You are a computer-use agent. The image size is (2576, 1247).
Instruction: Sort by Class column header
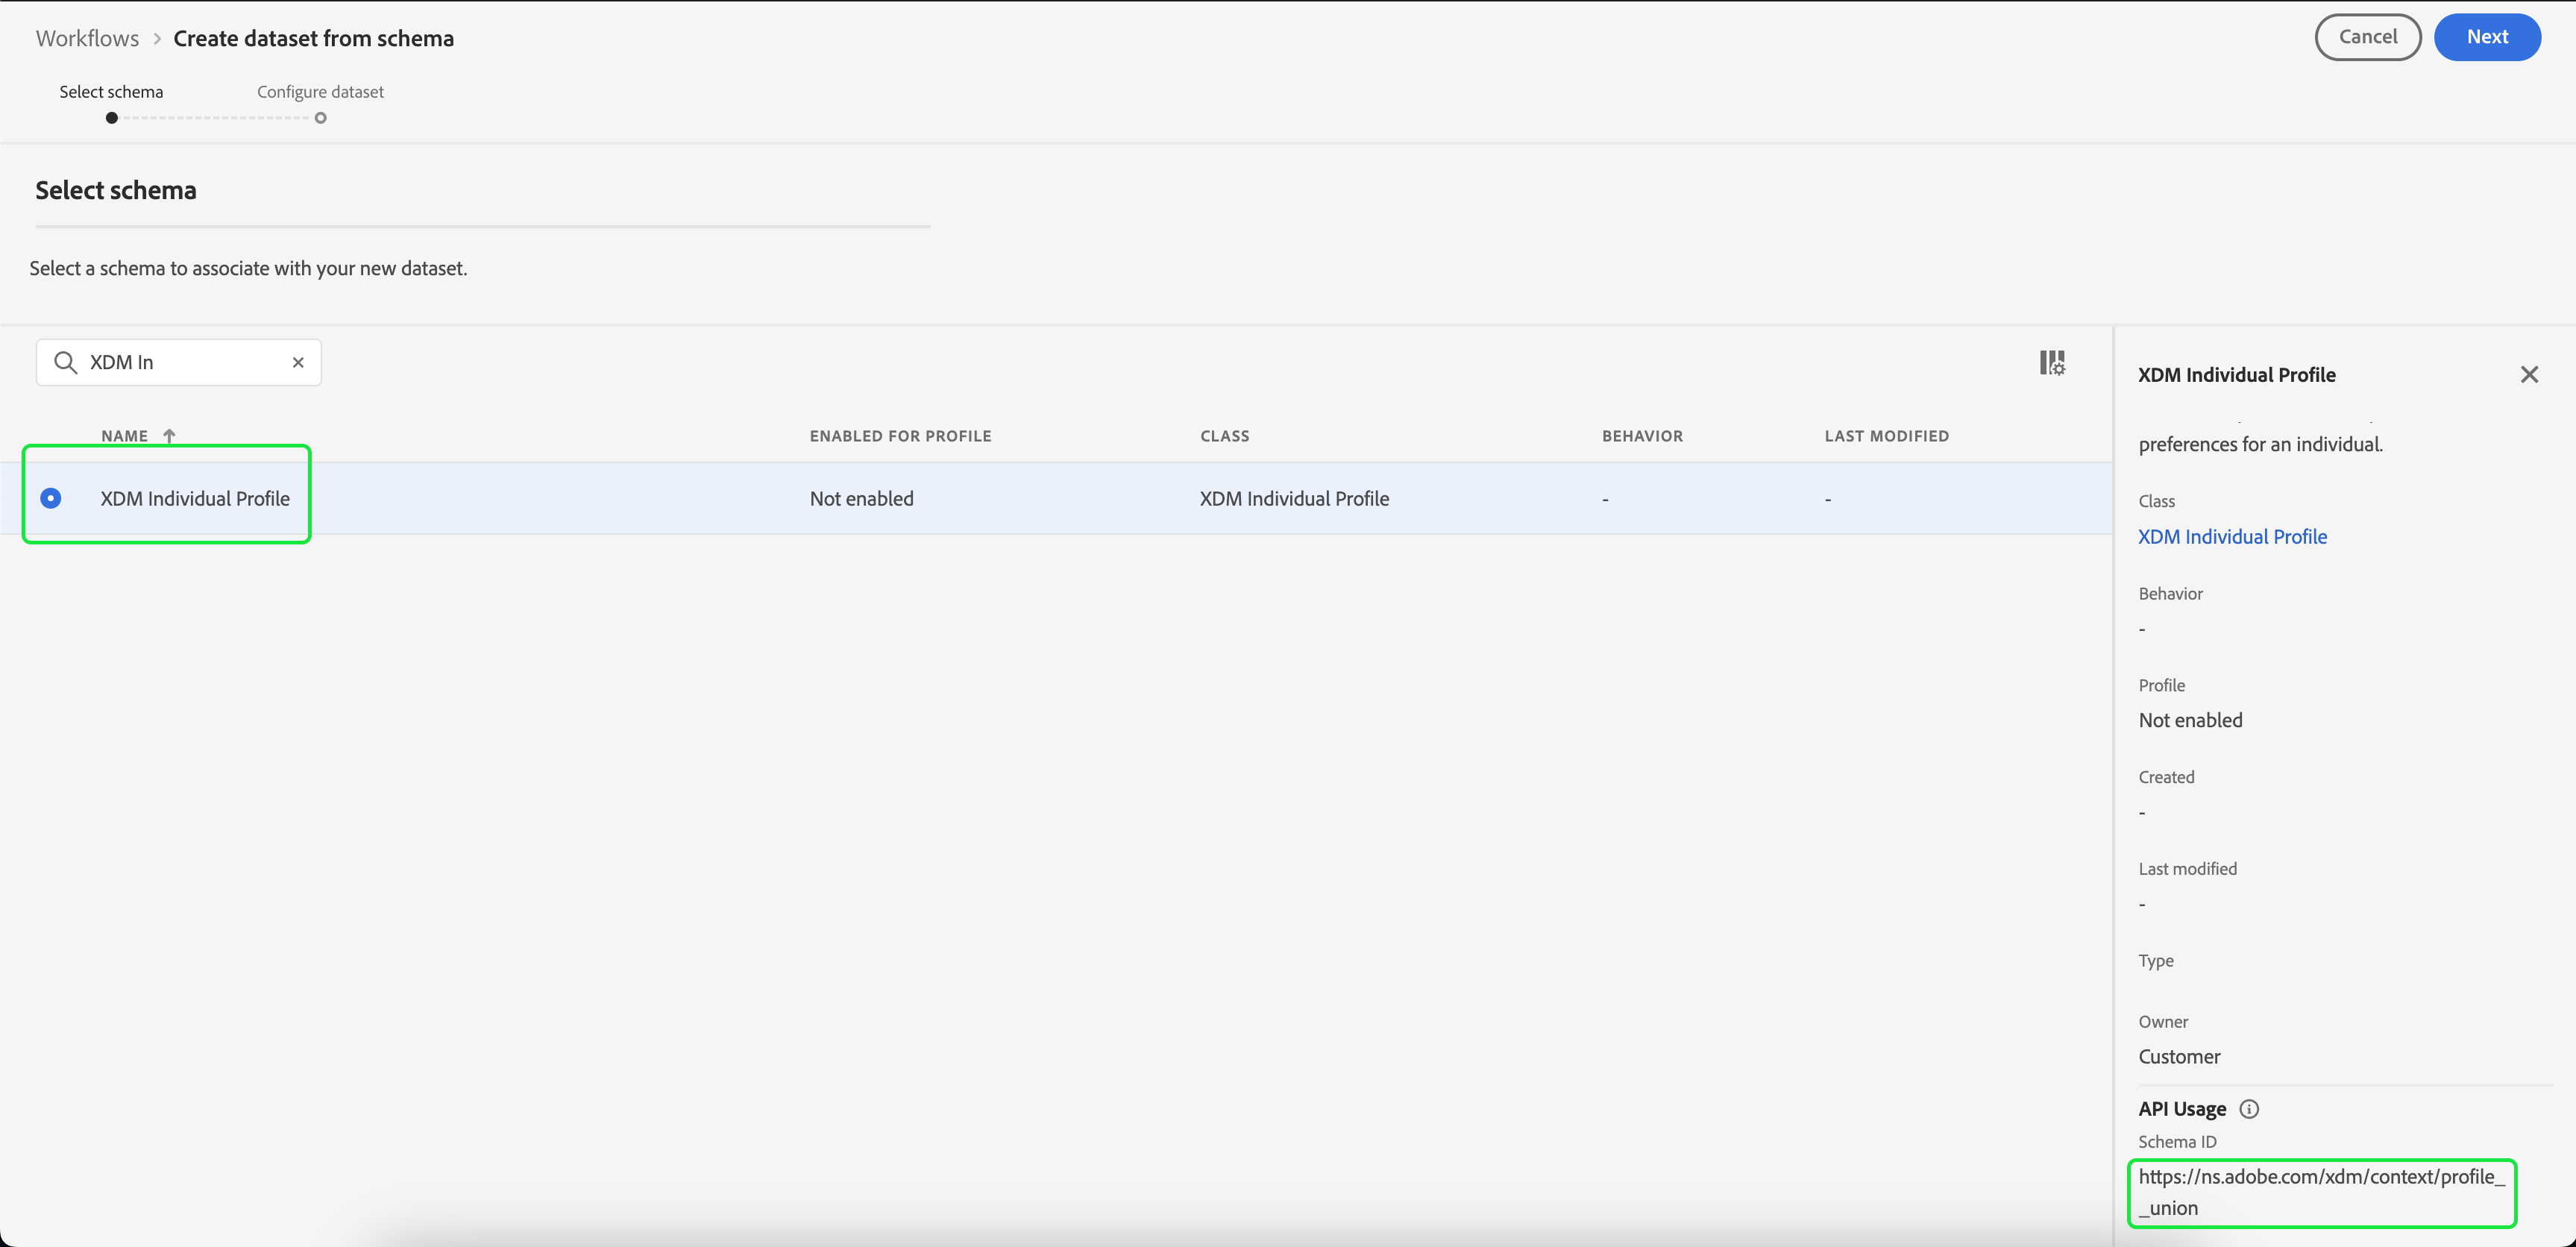pos(1224,436)
